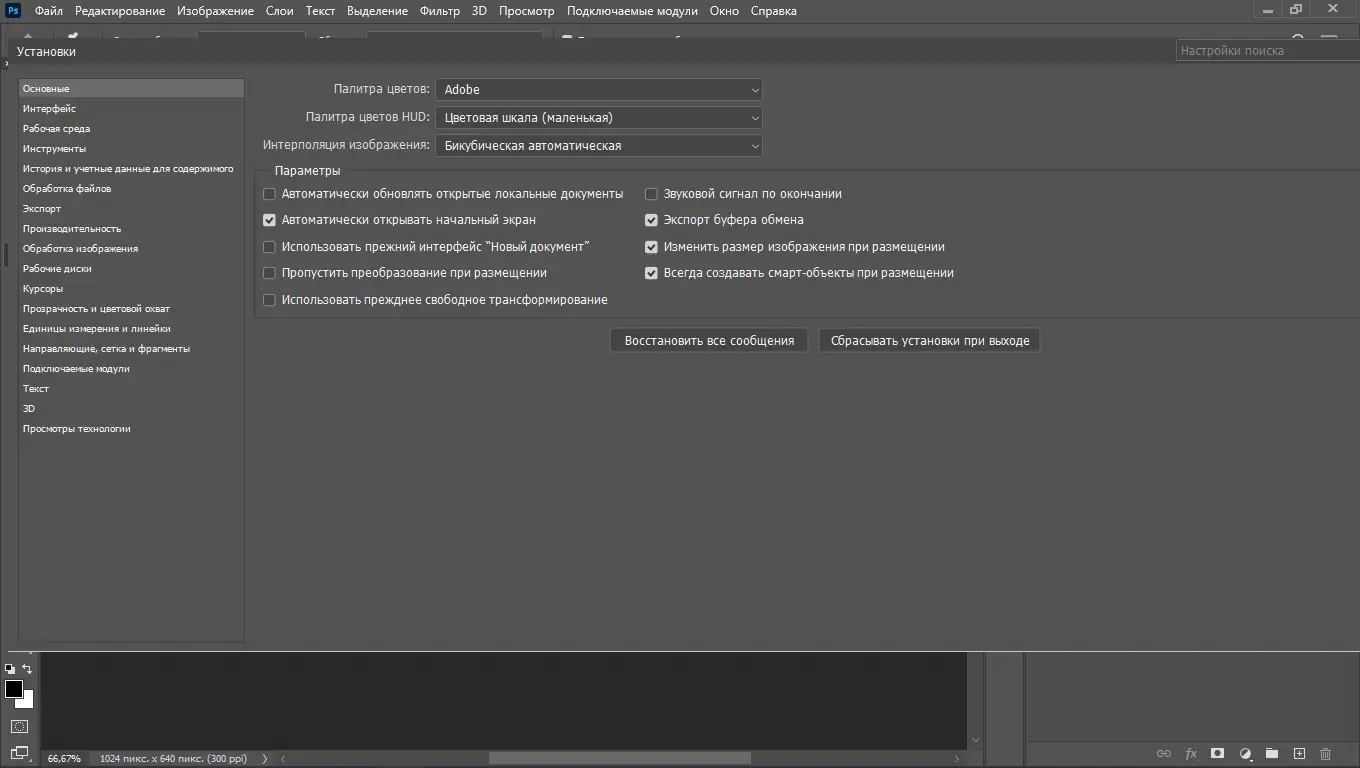Create a new layer icon
This screenshot has width=1360, height=768.
(x=1299, y=753)
